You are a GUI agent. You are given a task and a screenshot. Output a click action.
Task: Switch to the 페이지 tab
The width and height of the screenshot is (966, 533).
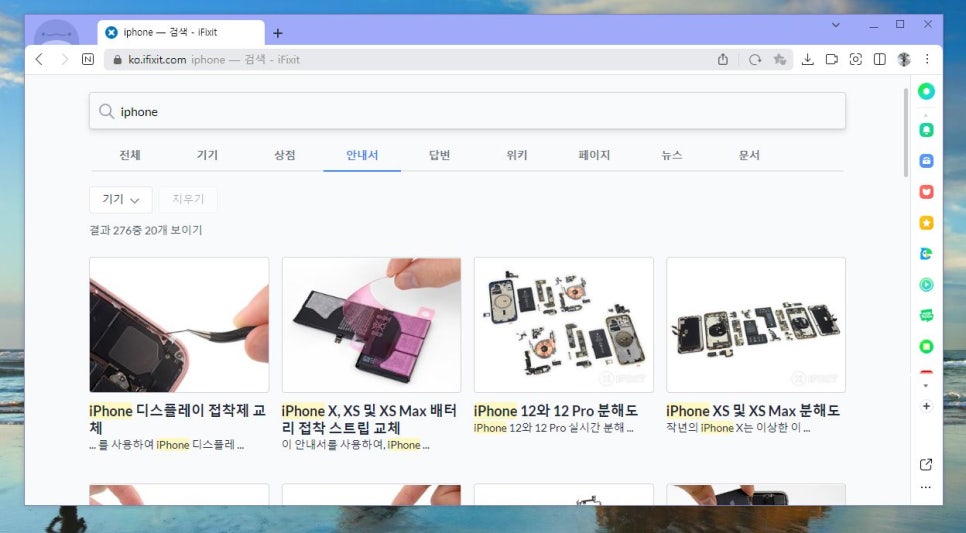[594, 155]
